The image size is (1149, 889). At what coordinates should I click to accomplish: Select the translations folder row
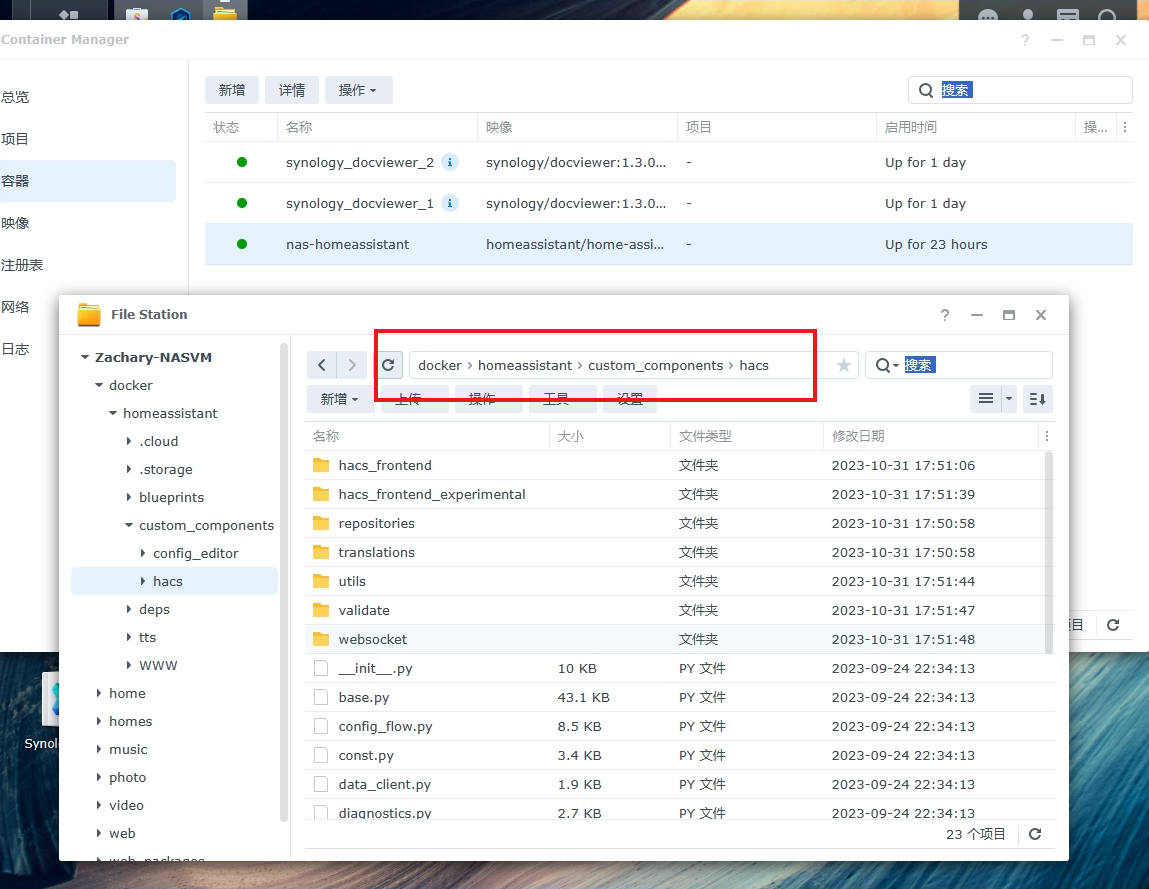[676, 552]
